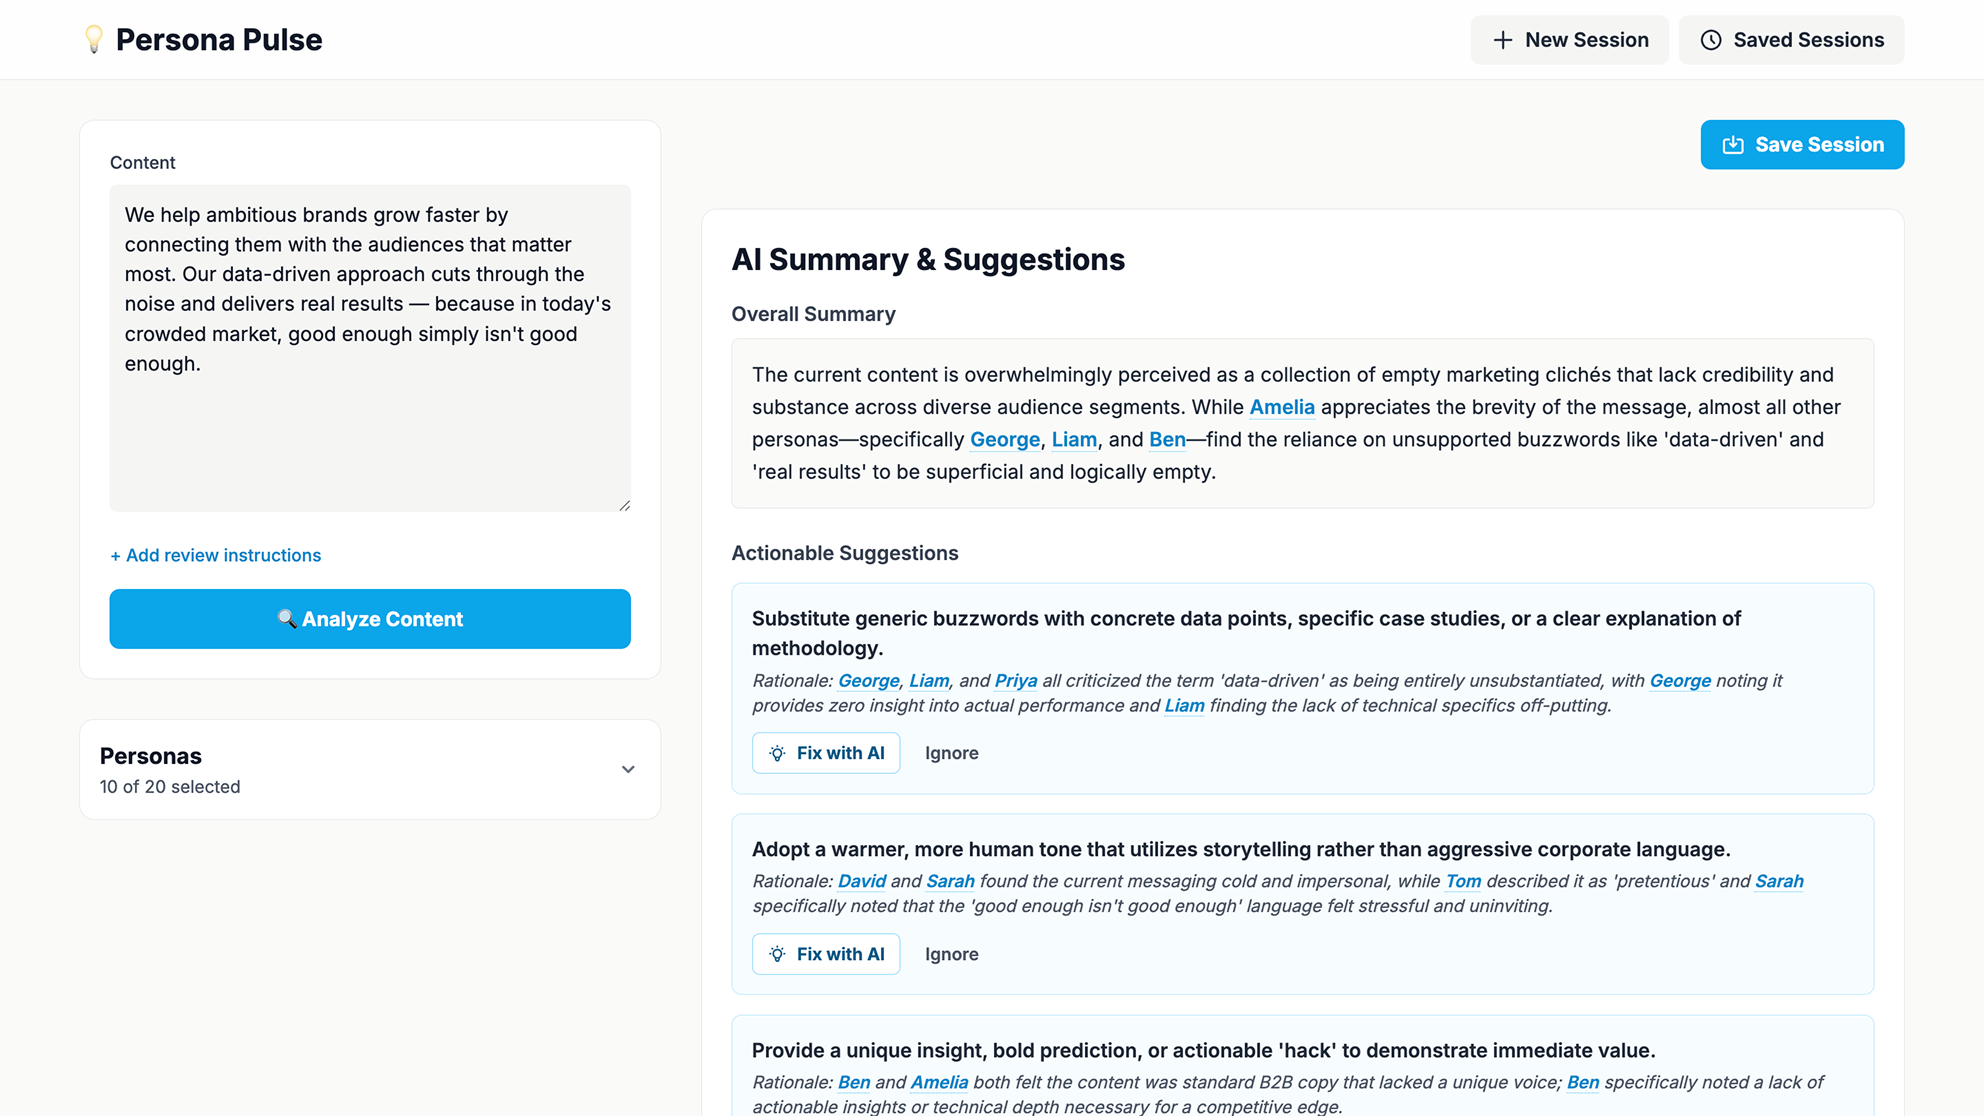Image resolution: width=1984 pixels, height=1116 pixels.
Task: Click the clock icon on Saved Sessions
Action: pos(1711,40)
